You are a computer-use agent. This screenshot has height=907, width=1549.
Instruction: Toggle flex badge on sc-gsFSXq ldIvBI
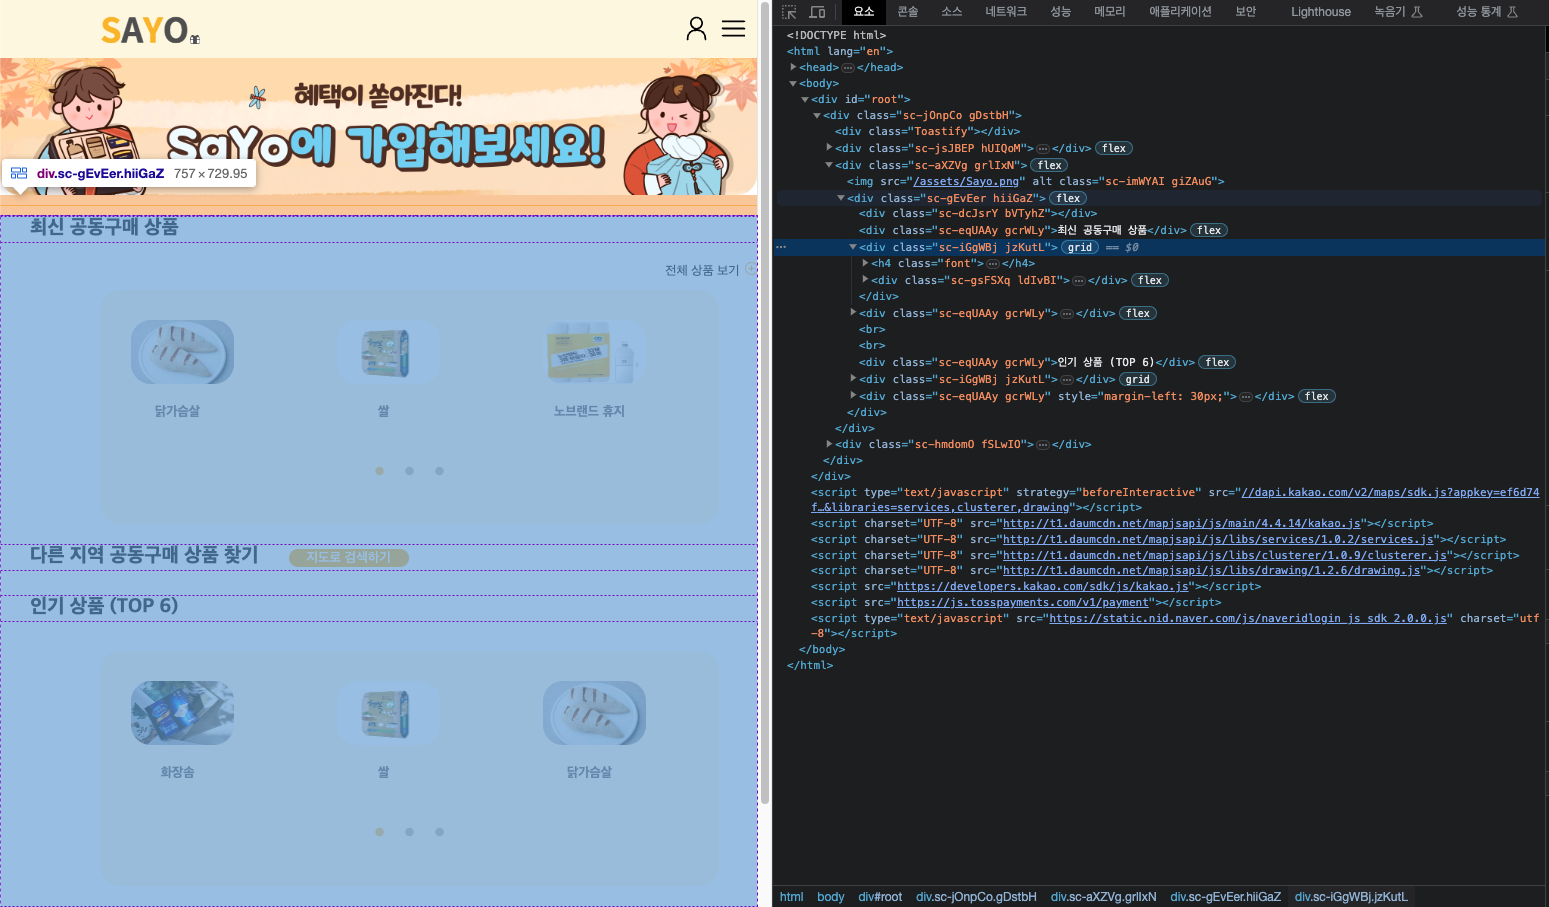pos(1150,281)
